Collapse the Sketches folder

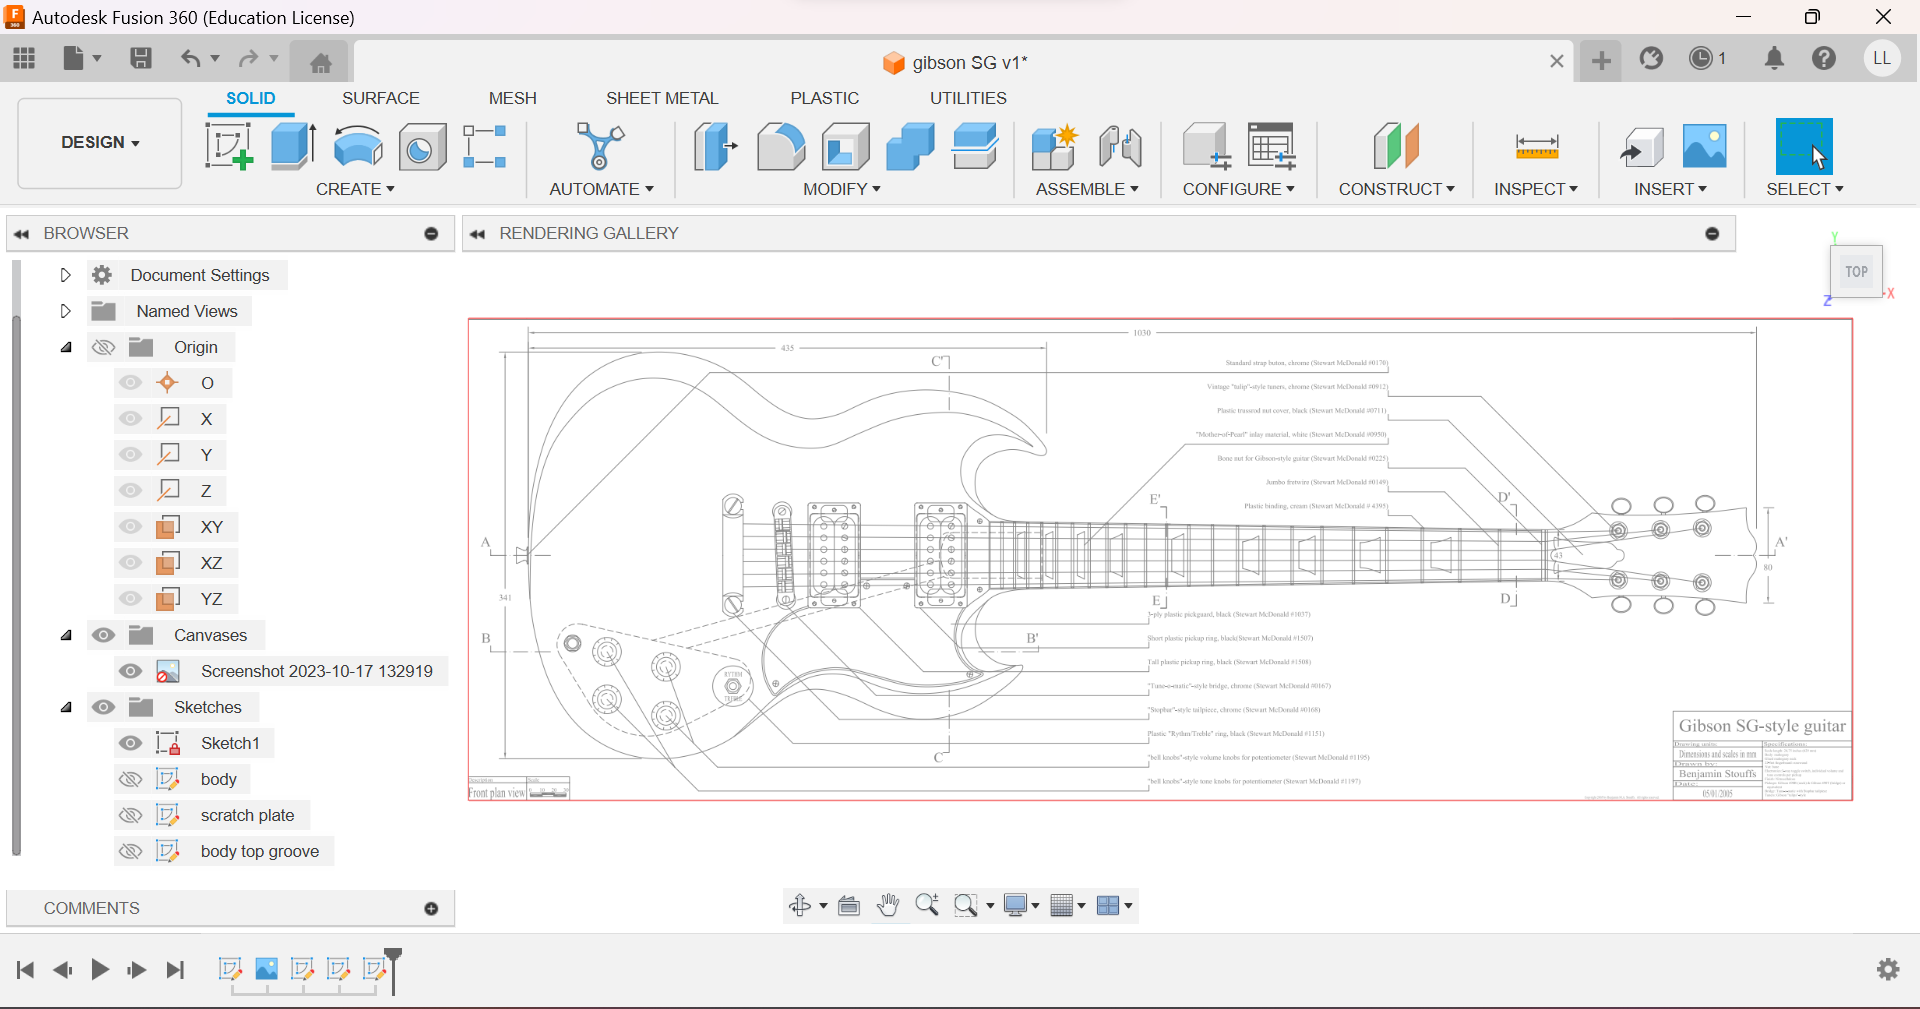[66, 707]
